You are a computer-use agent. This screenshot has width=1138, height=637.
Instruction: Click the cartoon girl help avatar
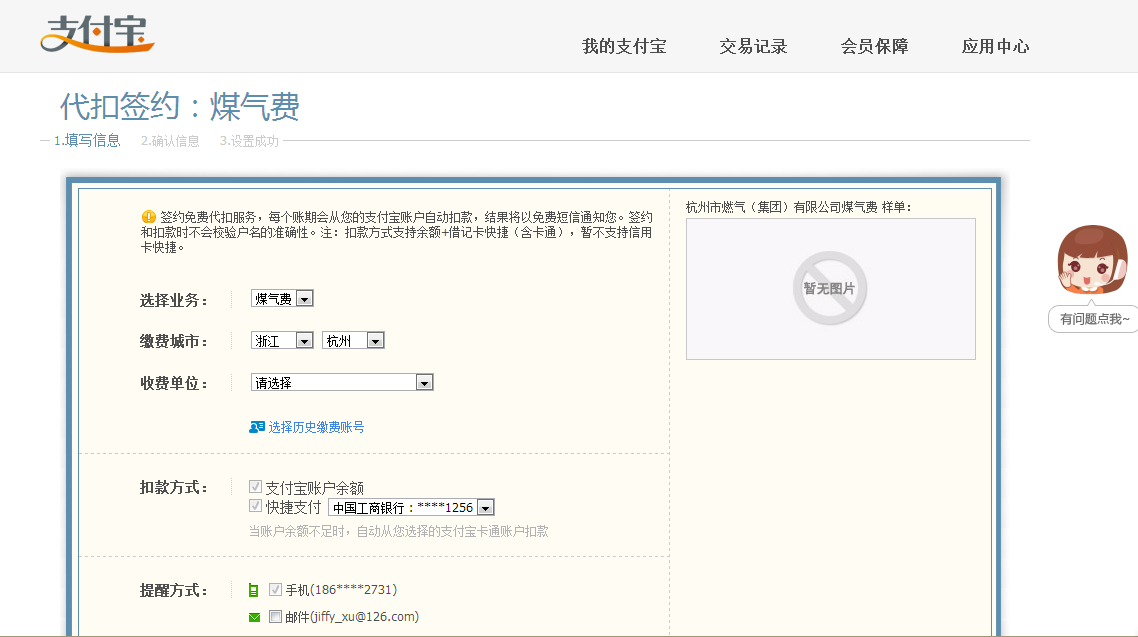(1091, 261)
